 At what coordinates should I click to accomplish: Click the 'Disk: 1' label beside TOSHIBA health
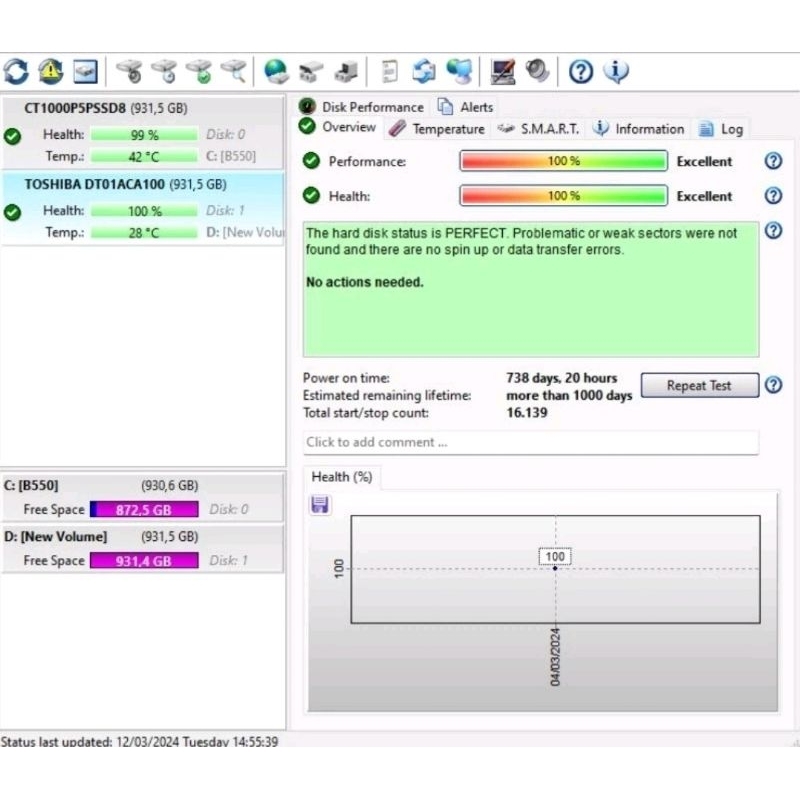coord(226,210)
